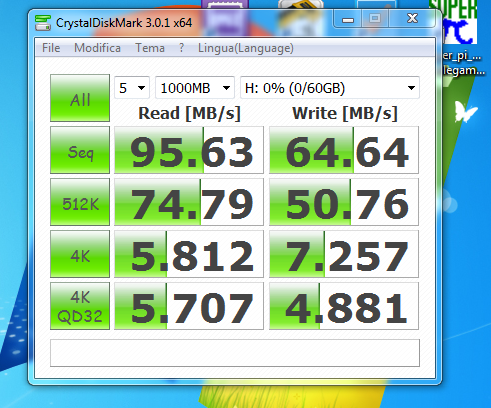
Task: Expand the 1000MB test size dropdown
Action: (x=195, y=88)
